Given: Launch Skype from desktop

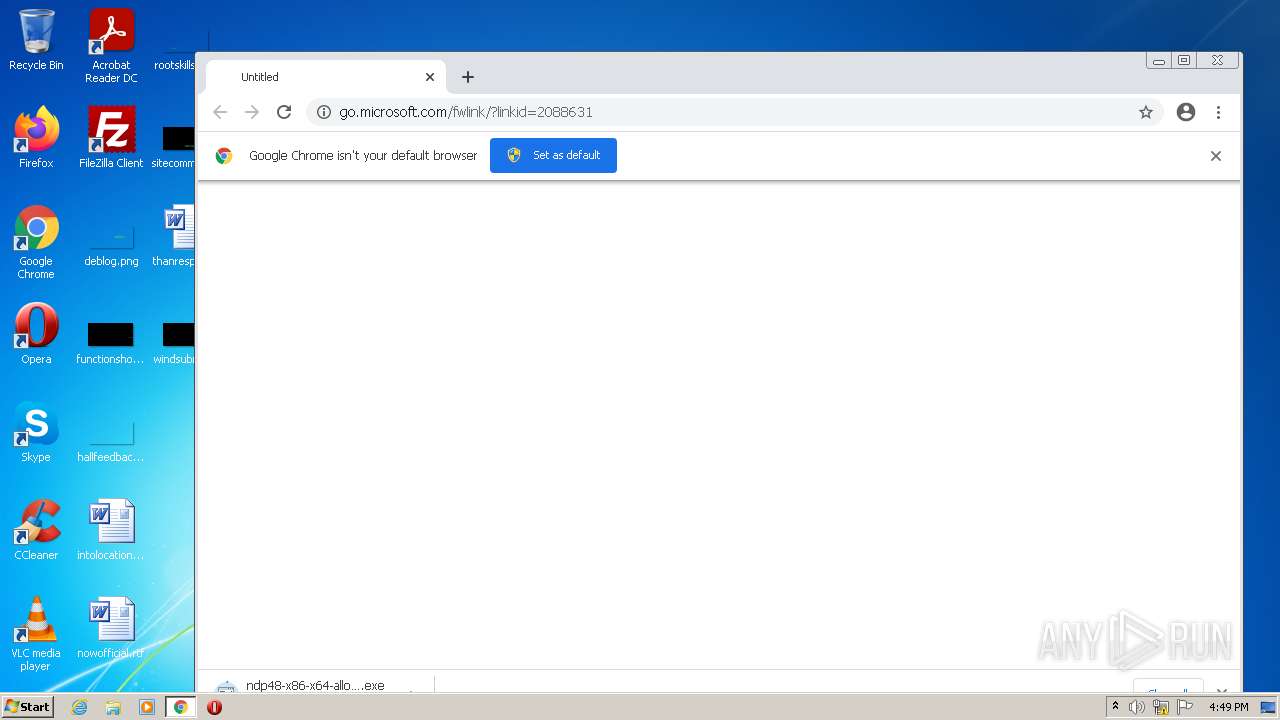Looking at the screenshot, I should click(x=36, y=432).
